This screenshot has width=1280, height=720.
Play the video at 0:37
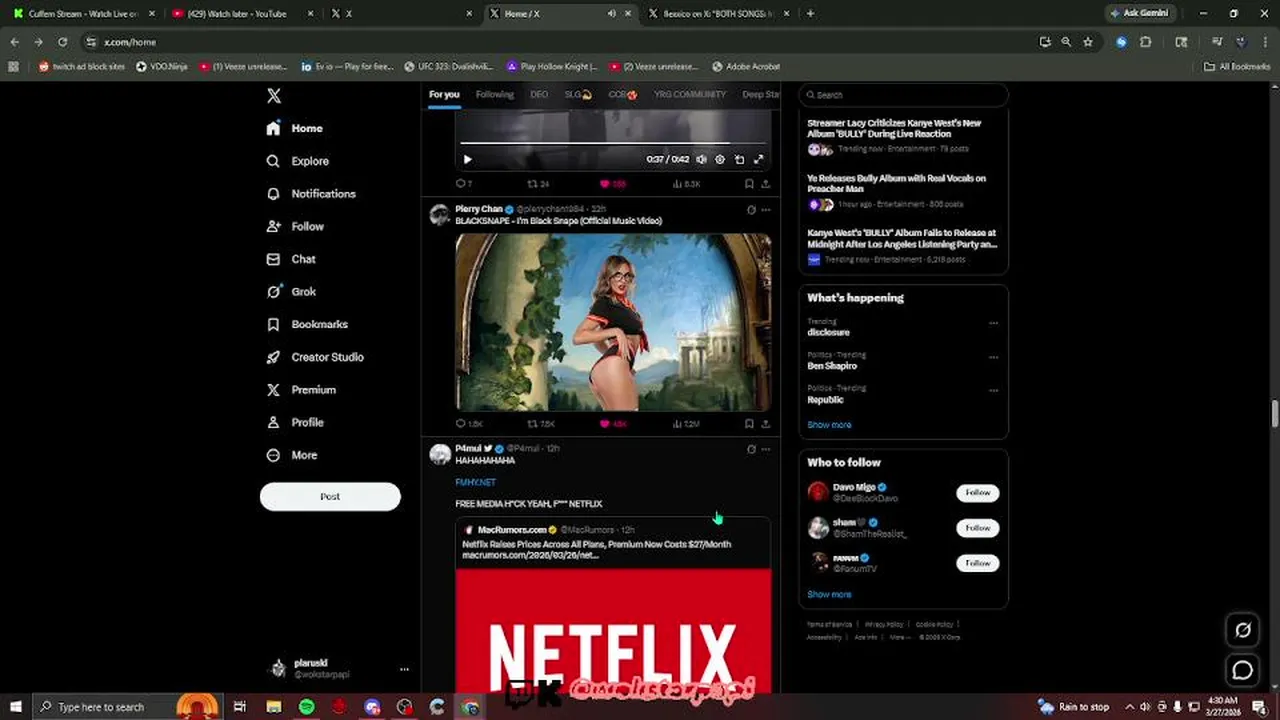467,159
